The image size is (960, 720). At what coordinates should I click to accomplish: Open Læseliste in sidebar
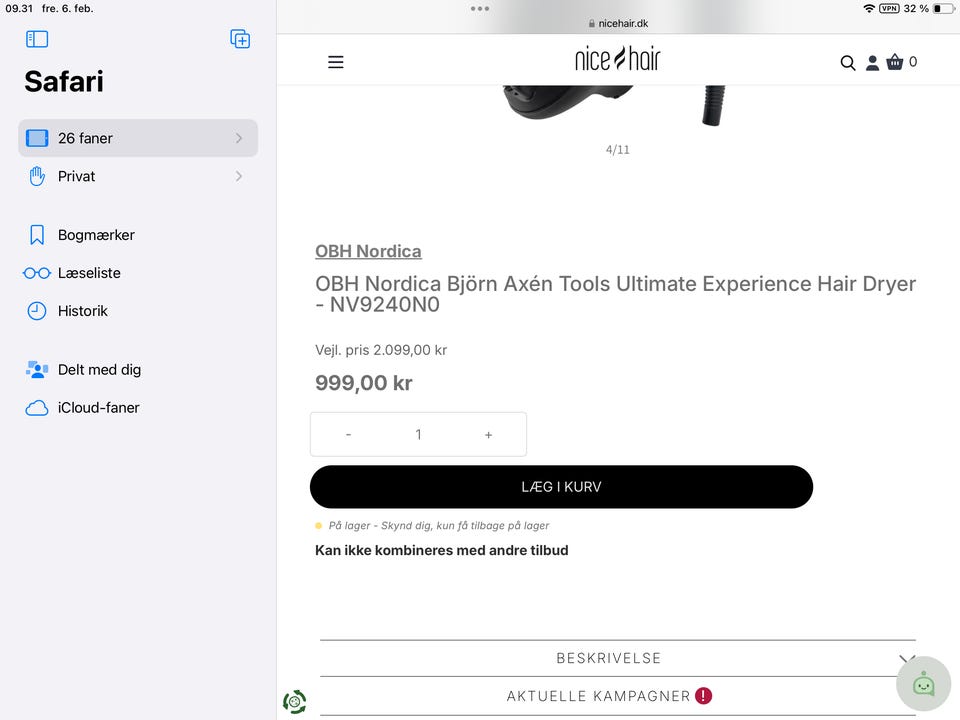(89, 273)
